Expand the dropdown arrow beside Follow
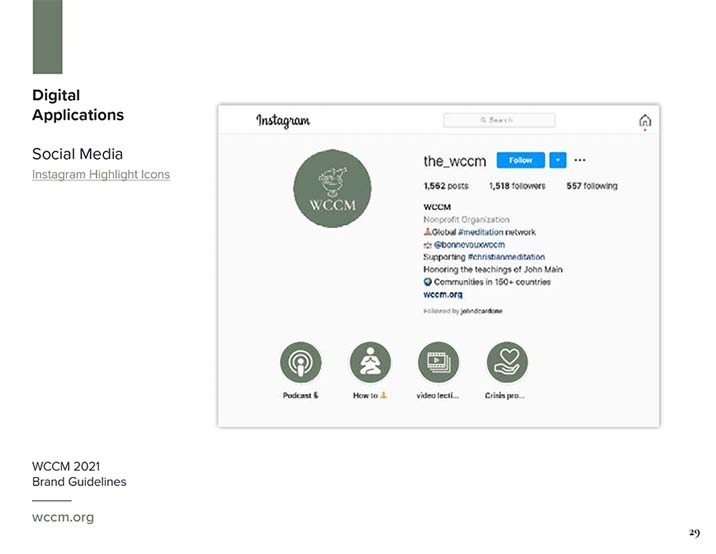Image resolution: width=716 pixels, height=554 pixels. coord(558,160)
